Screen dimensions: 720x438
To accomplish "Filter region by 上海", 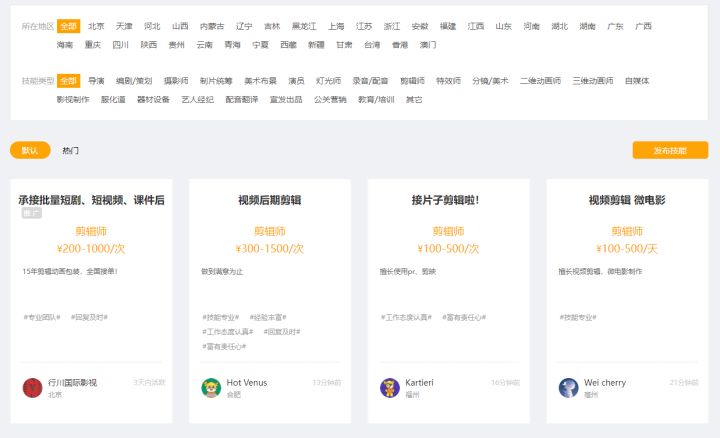I will click(x=336, y=26).
